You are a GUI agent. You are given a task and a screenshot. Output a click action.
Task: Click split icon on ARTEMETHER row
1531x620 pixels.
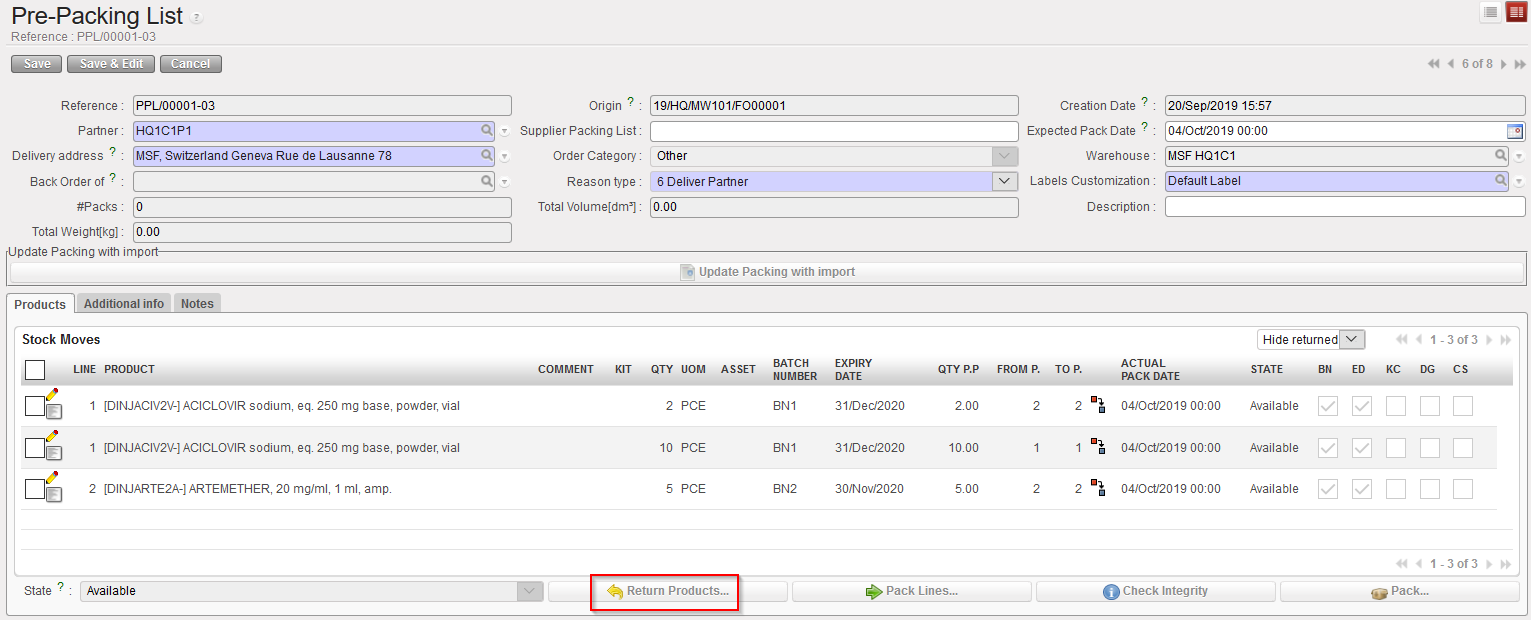1098,489
